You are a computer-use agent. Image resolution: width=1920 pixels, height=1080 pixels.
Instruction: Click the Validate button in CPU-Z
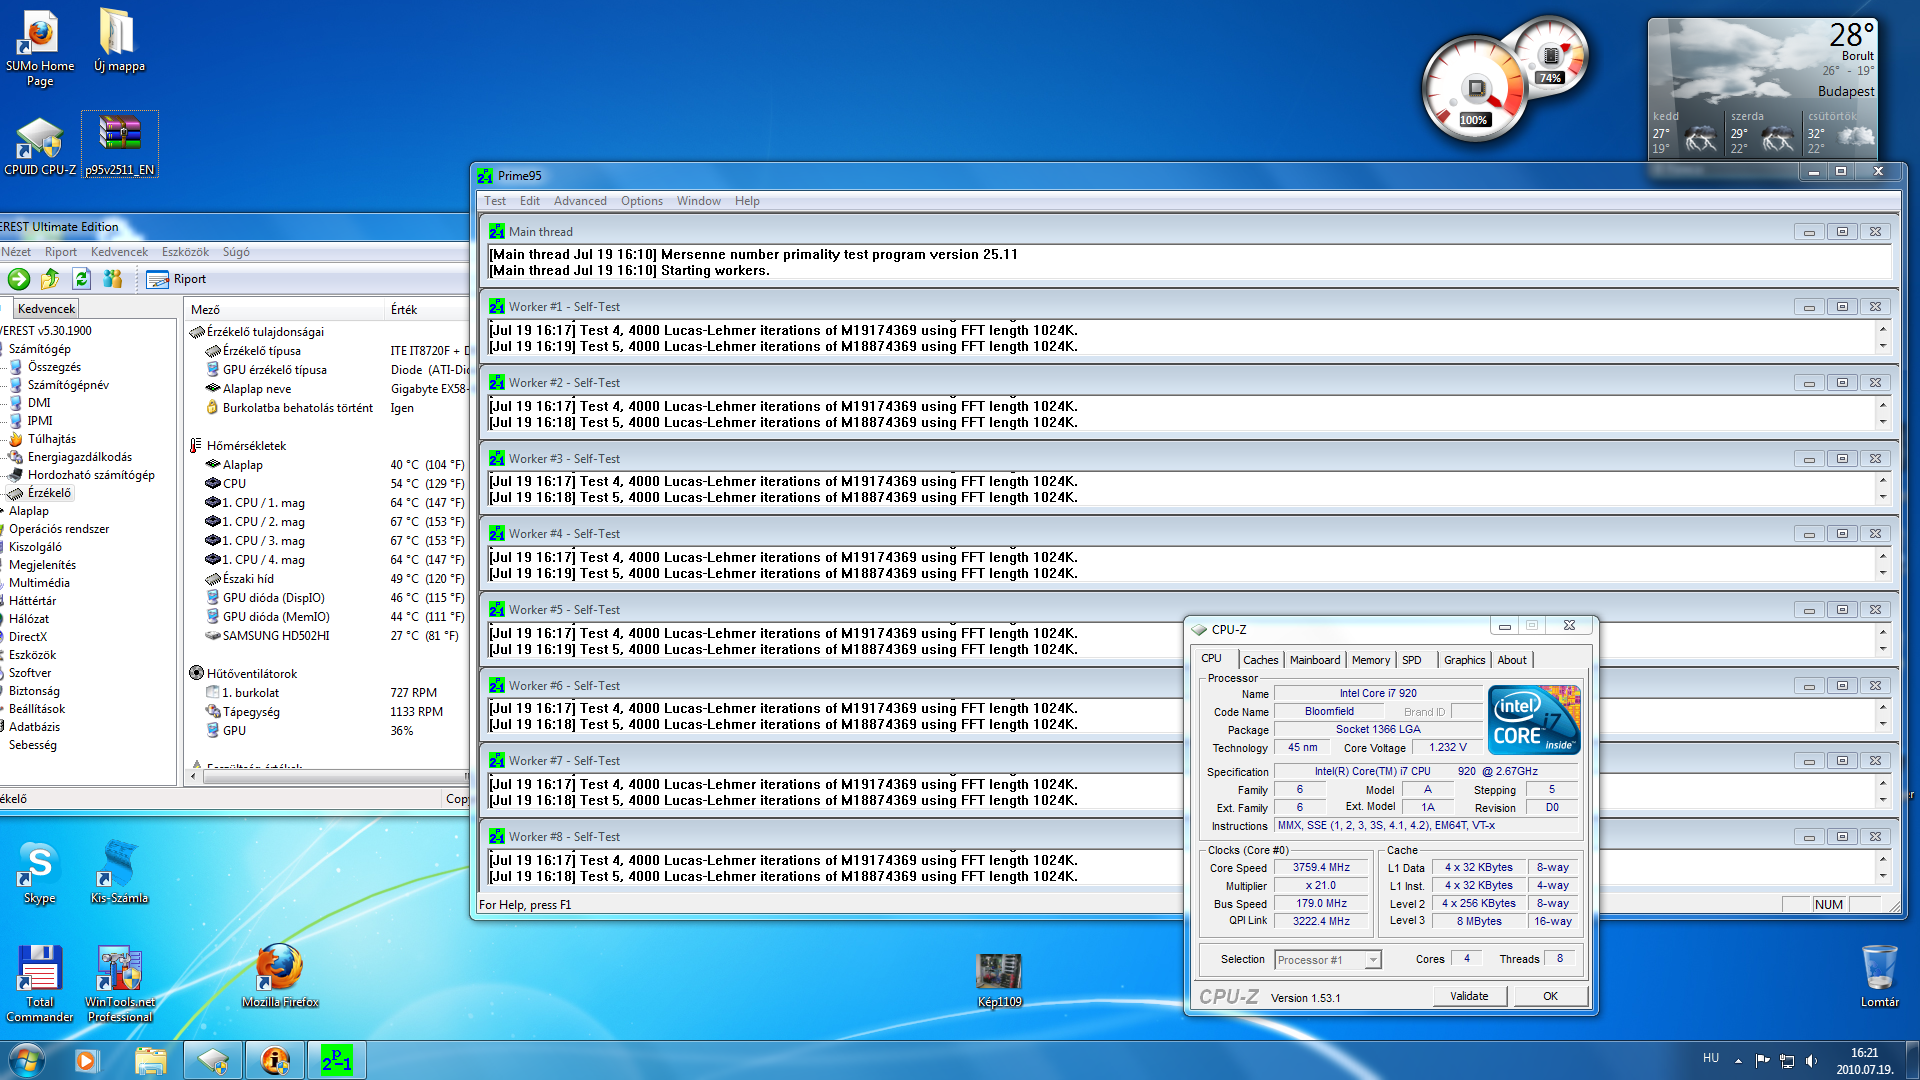[x=1468, y=996]
